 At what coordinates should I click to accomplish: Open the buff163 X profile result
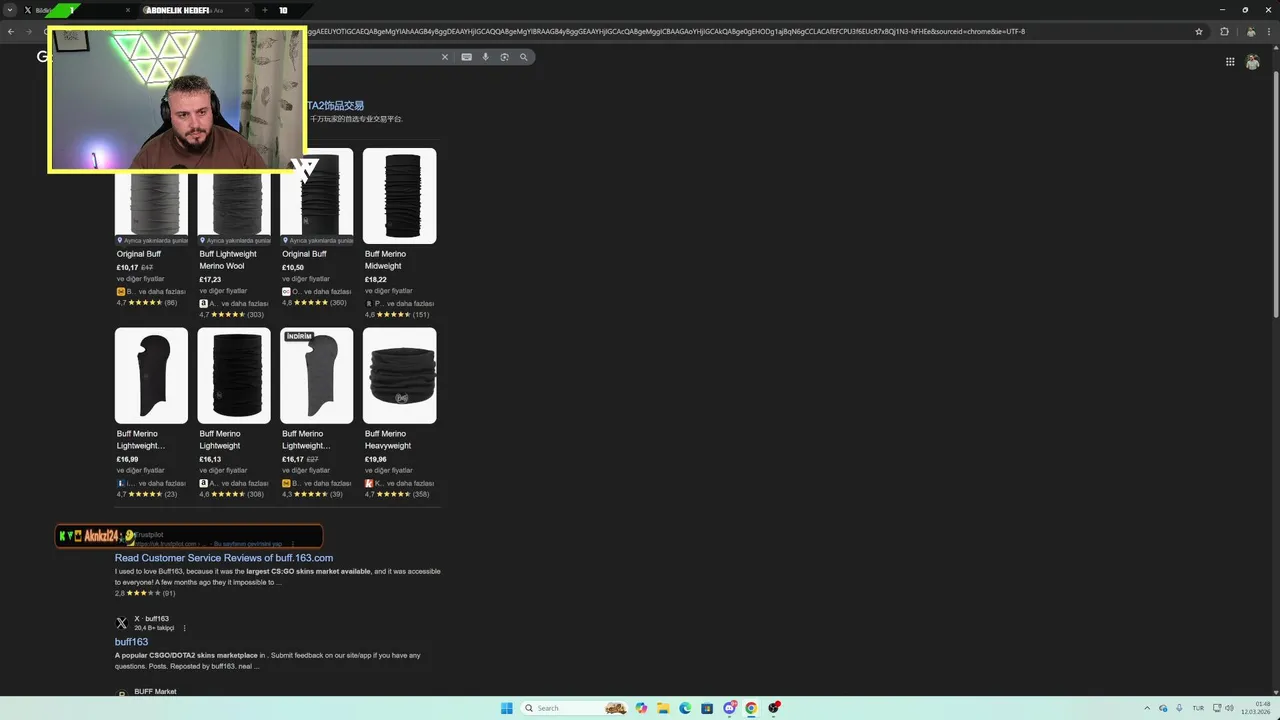point(131,642)
